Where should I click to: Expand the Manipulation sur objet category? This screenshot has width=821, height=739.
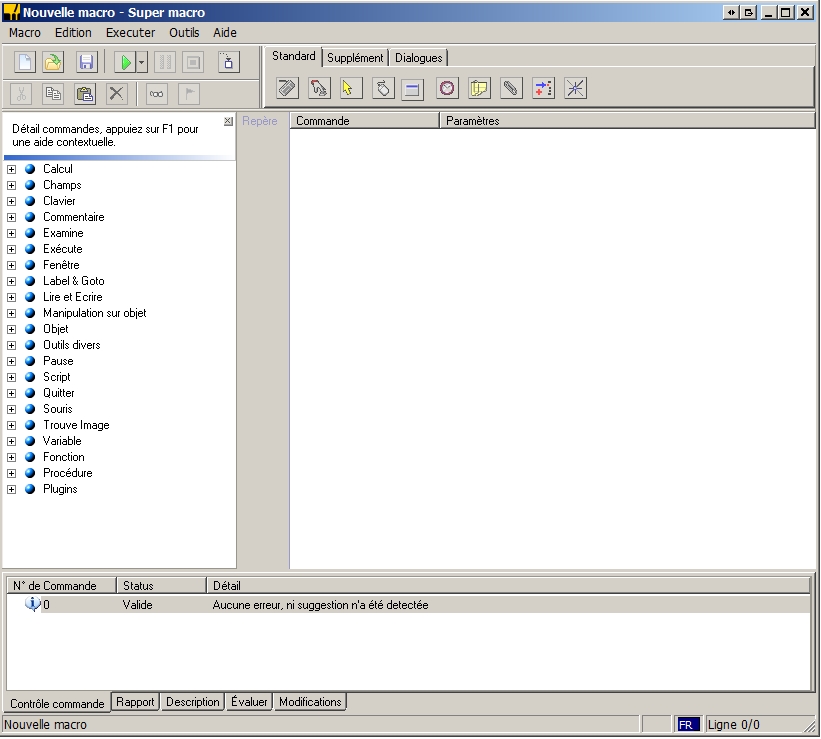tap(12, 313)
